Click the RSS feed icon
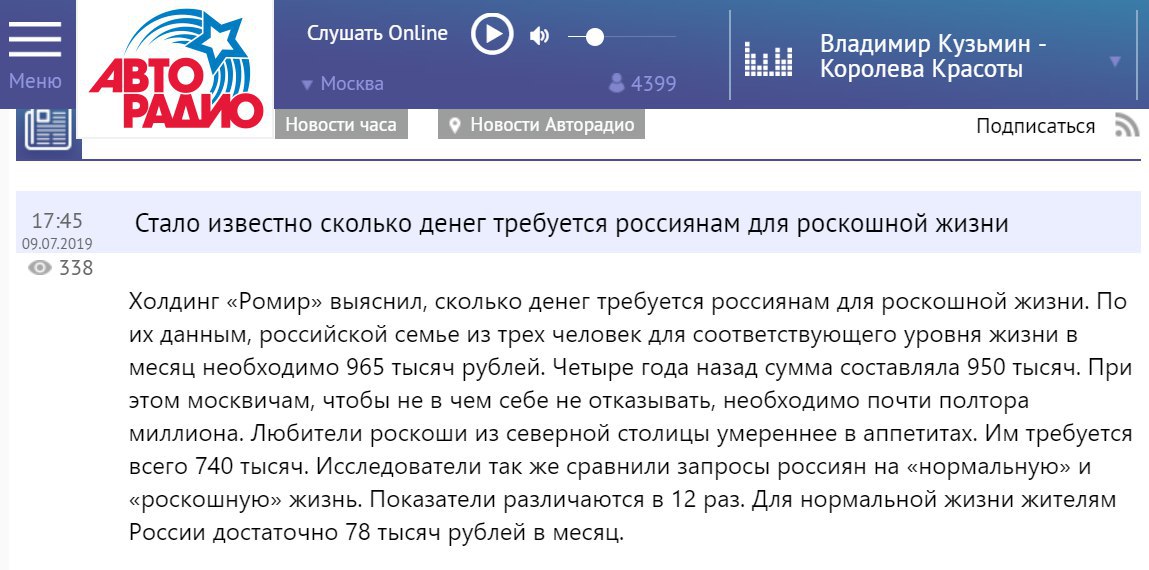1149x570 pixels. click(1126, 125)
